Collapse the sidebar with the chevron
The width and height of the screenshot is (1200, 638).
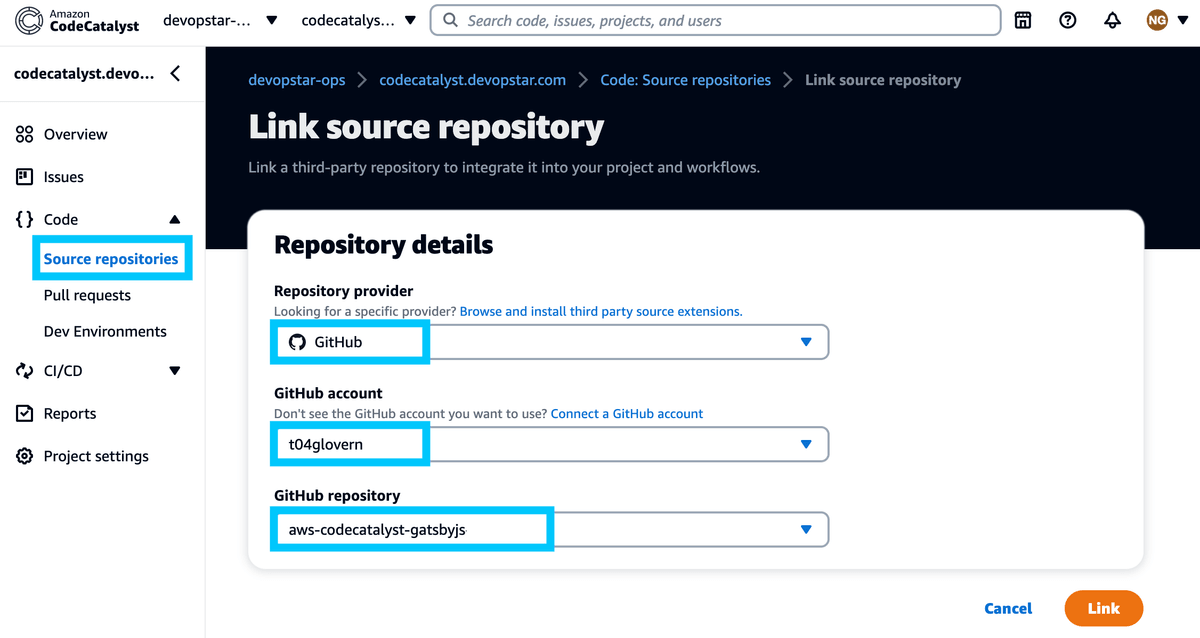click(x=175, y=73)
